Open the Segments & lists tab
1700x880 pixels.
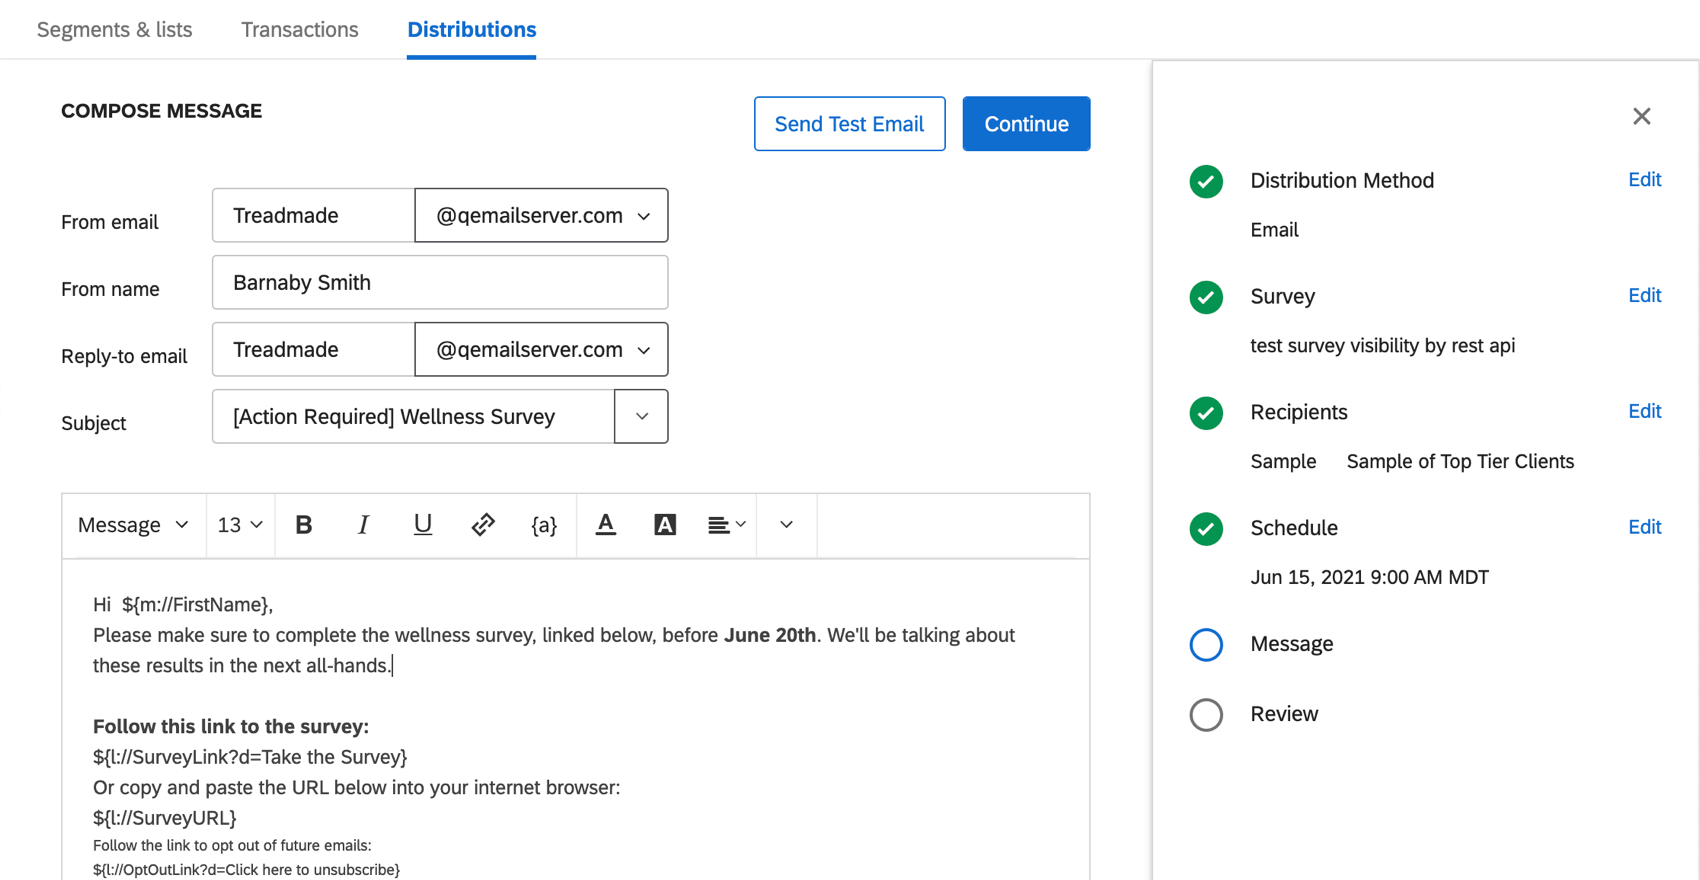[x=115, y=30]
